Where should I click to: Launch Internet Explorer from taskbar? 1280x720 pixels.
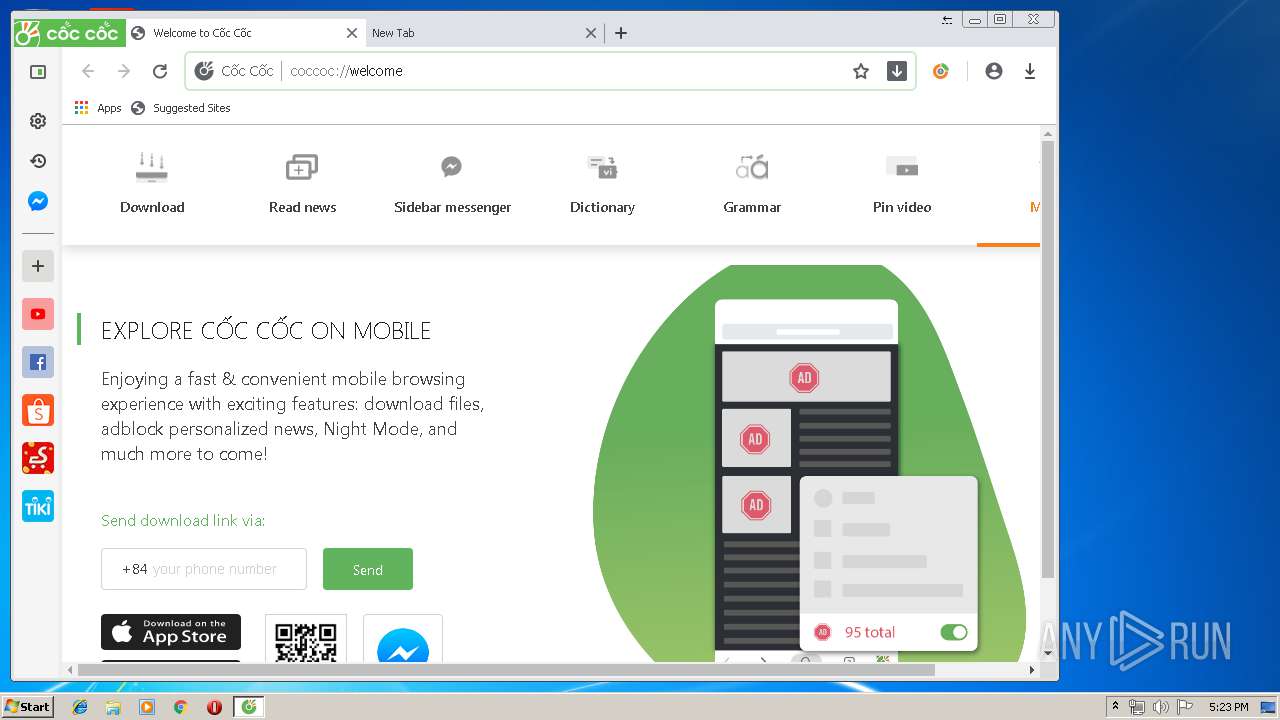80,707
